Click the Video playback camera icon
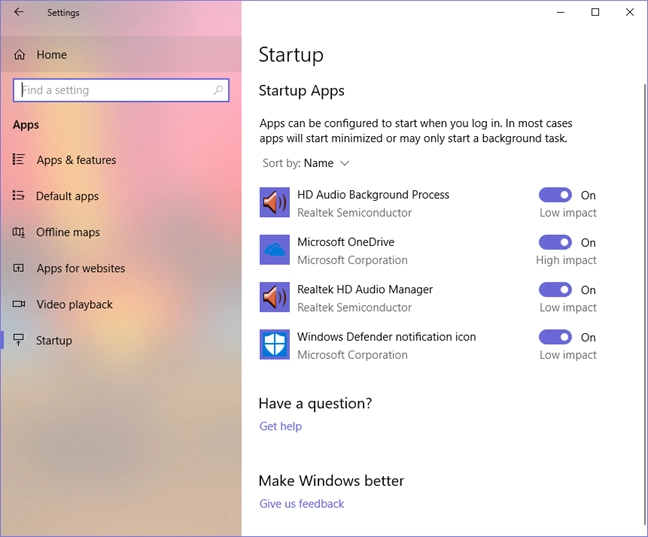Viewport: 648px width, 537px height. (19, 304)
